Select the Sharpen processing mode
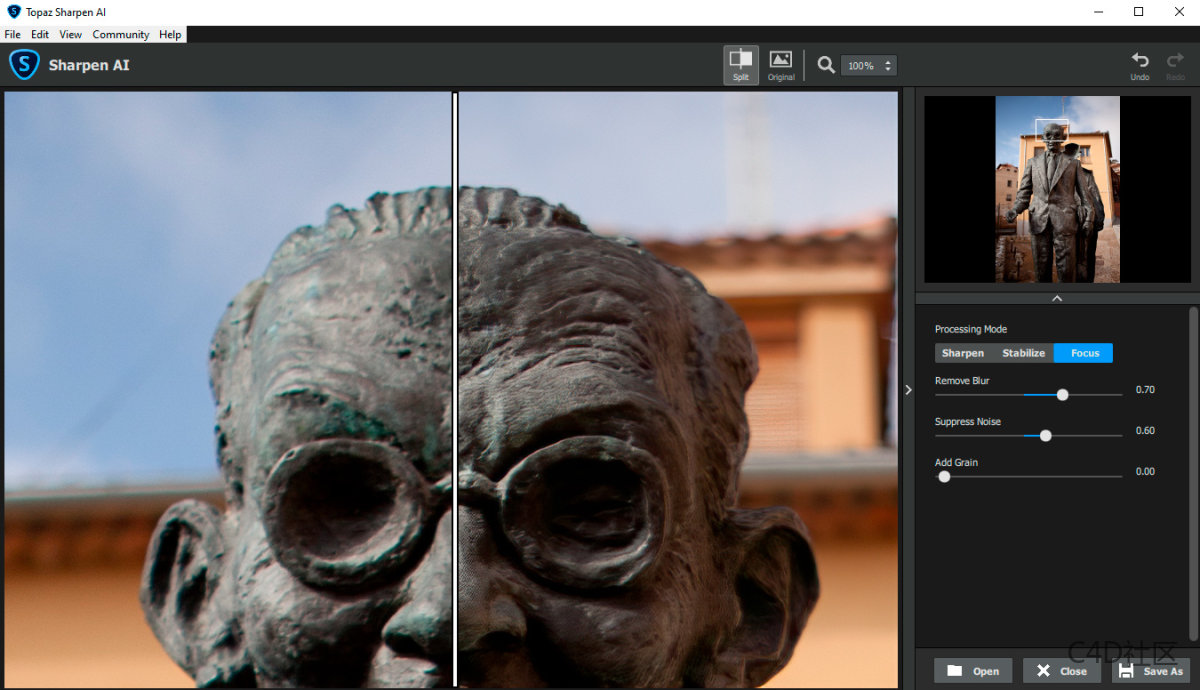Viewport: 1200px width, 690px height. point(962,352)
